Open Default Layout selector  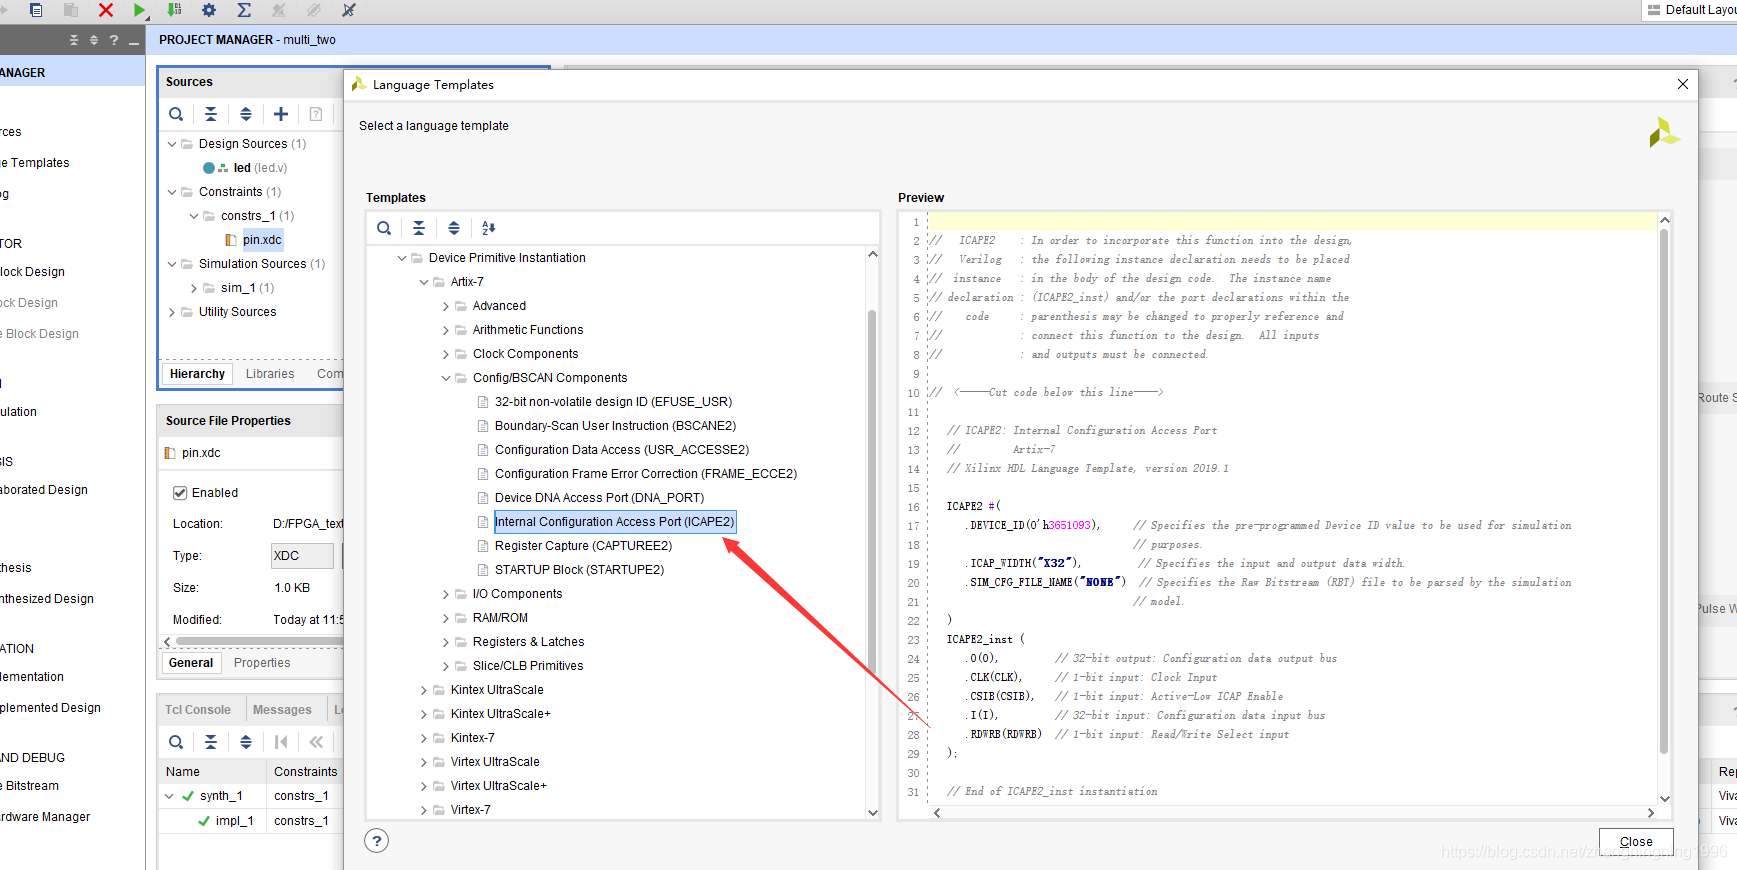tap(1691, 10)
